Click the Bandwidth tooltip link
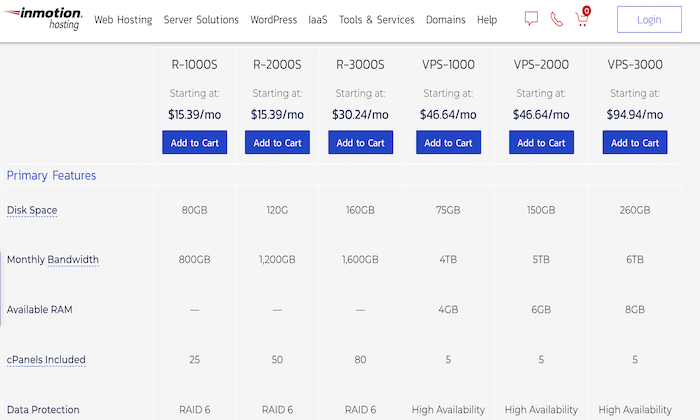Viewport: 700px width, 420px height. pyautogui.click(x=73, y=259)
